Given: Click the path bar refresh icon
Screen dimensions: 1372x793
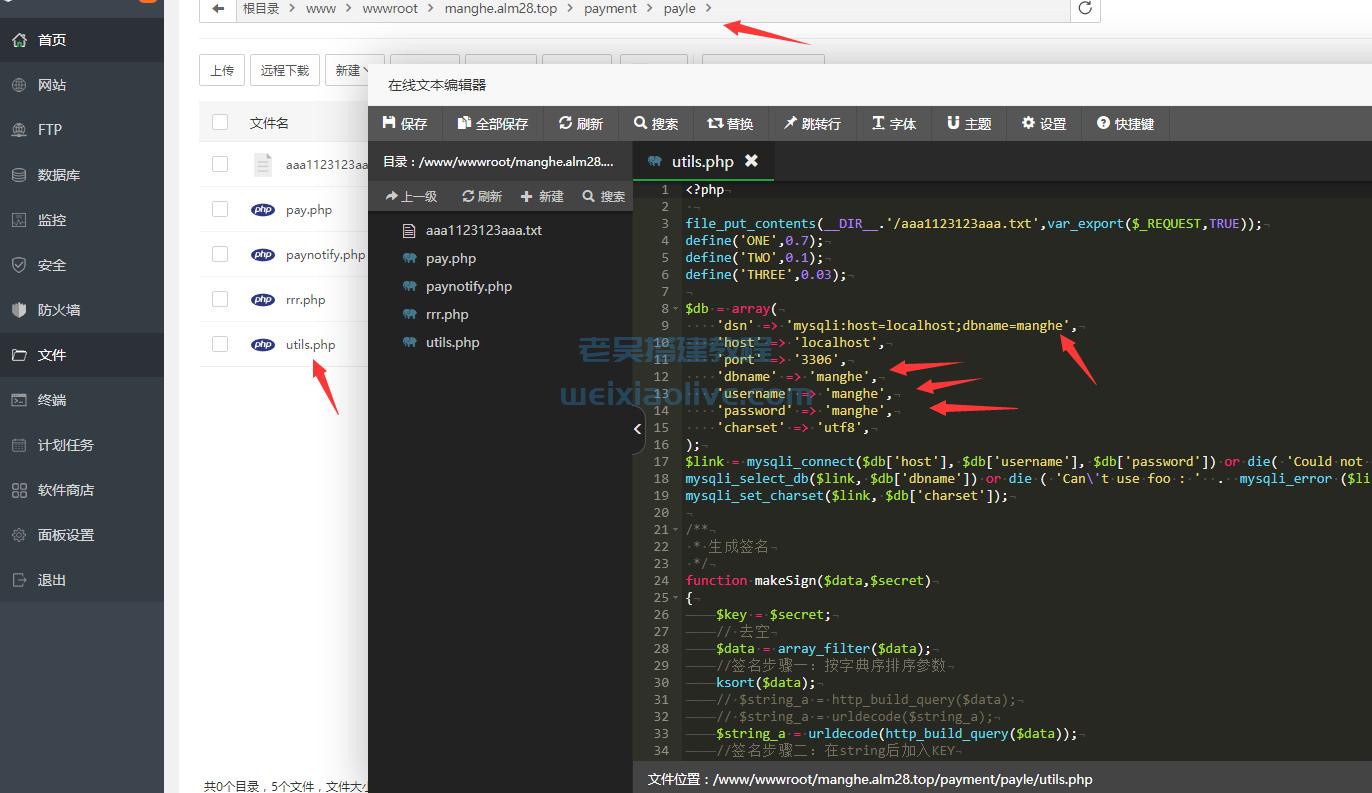Looking at the screenshot, I should click(1085, 9).
